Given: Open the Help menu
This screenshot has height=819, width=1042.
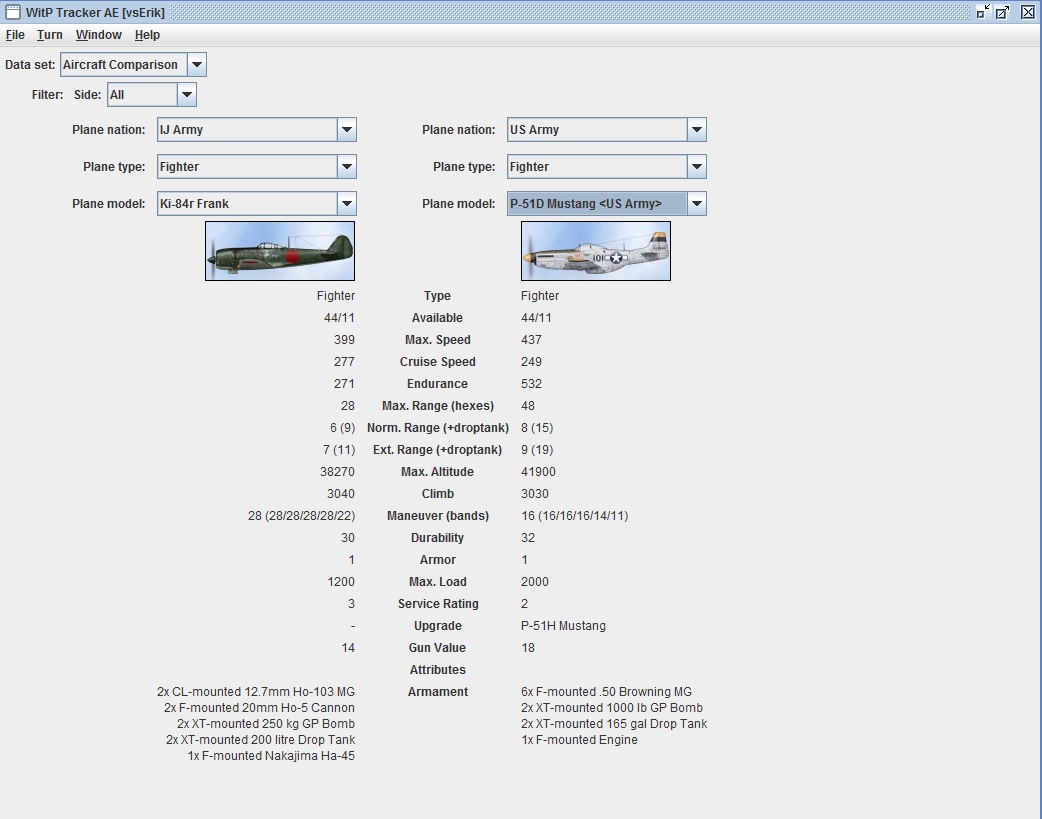Looking at the screenshot, I should [147, 35].
